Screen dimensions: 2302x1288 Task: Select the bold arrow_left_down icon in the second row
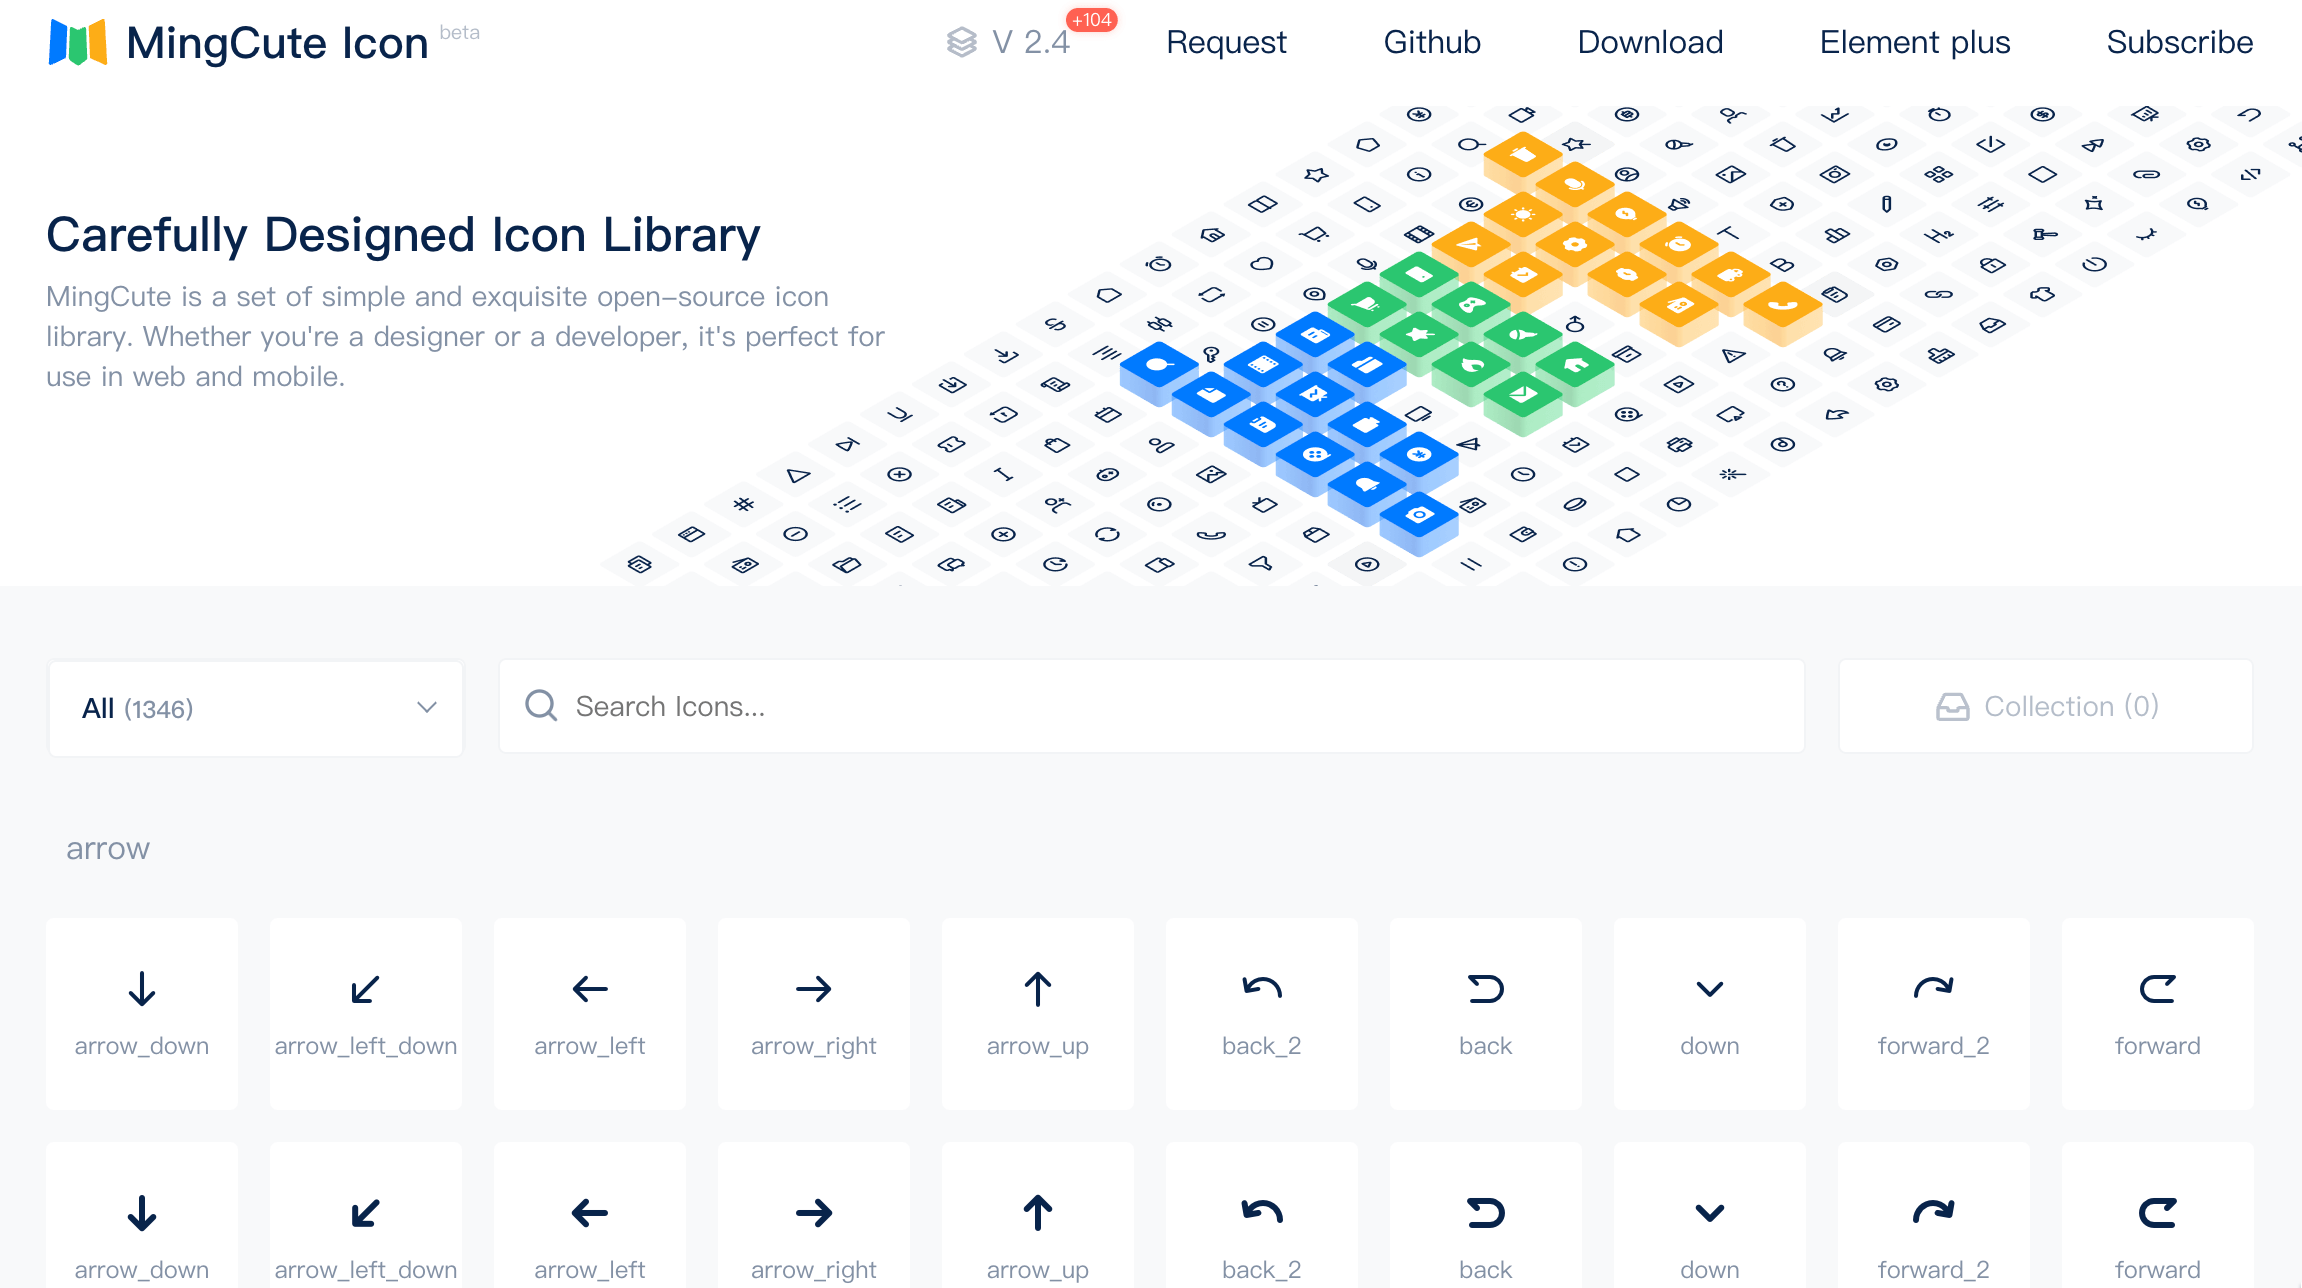pyautogui.click(x=366, y=1213)
